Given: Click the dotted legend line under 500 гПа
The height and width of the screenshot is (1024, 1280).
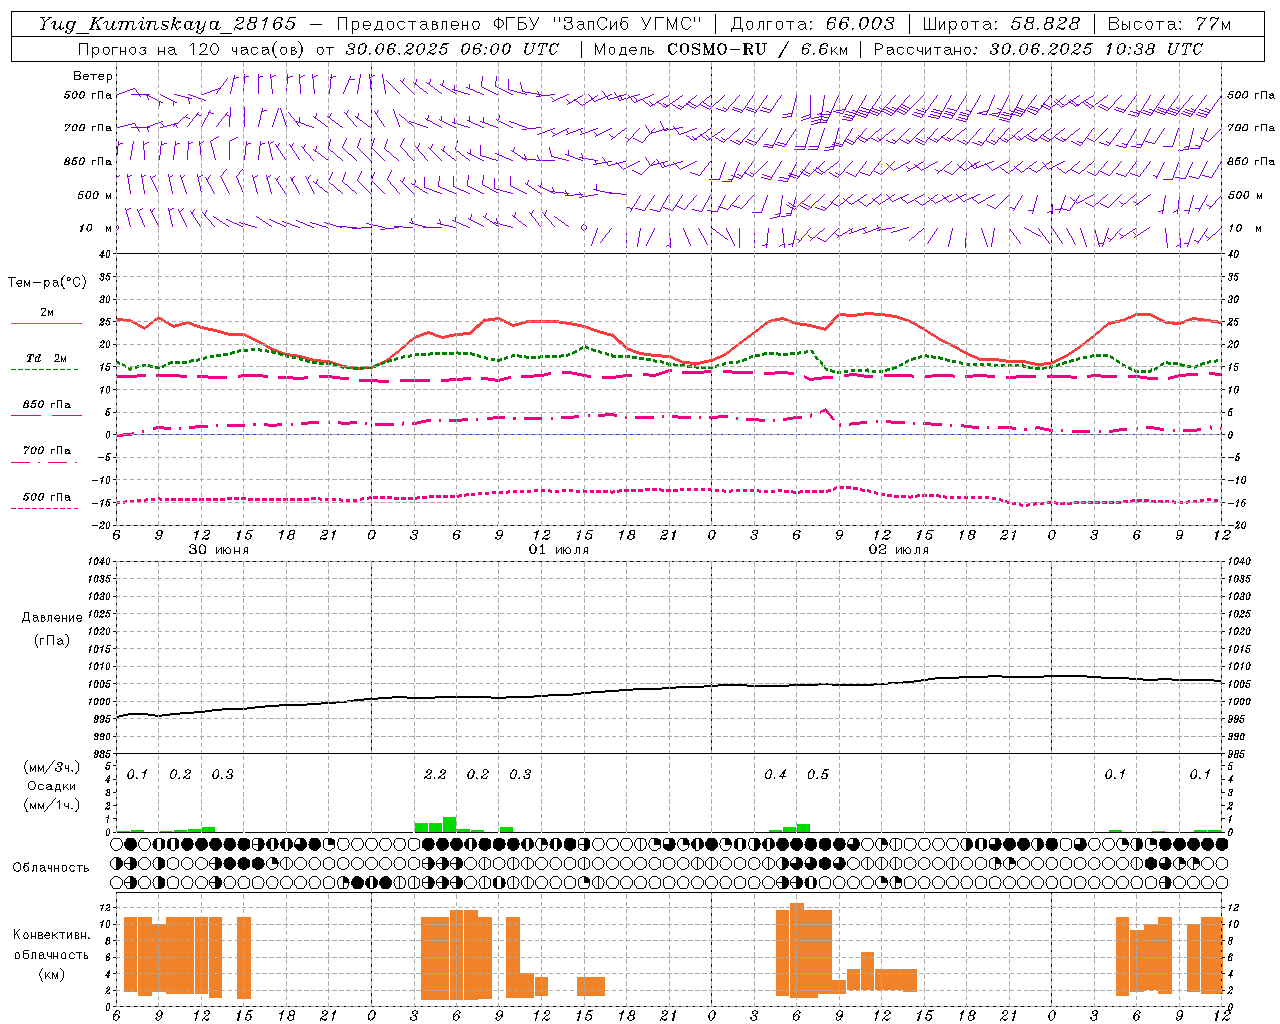Looking at the screenshot, I should tap(45, 508).
